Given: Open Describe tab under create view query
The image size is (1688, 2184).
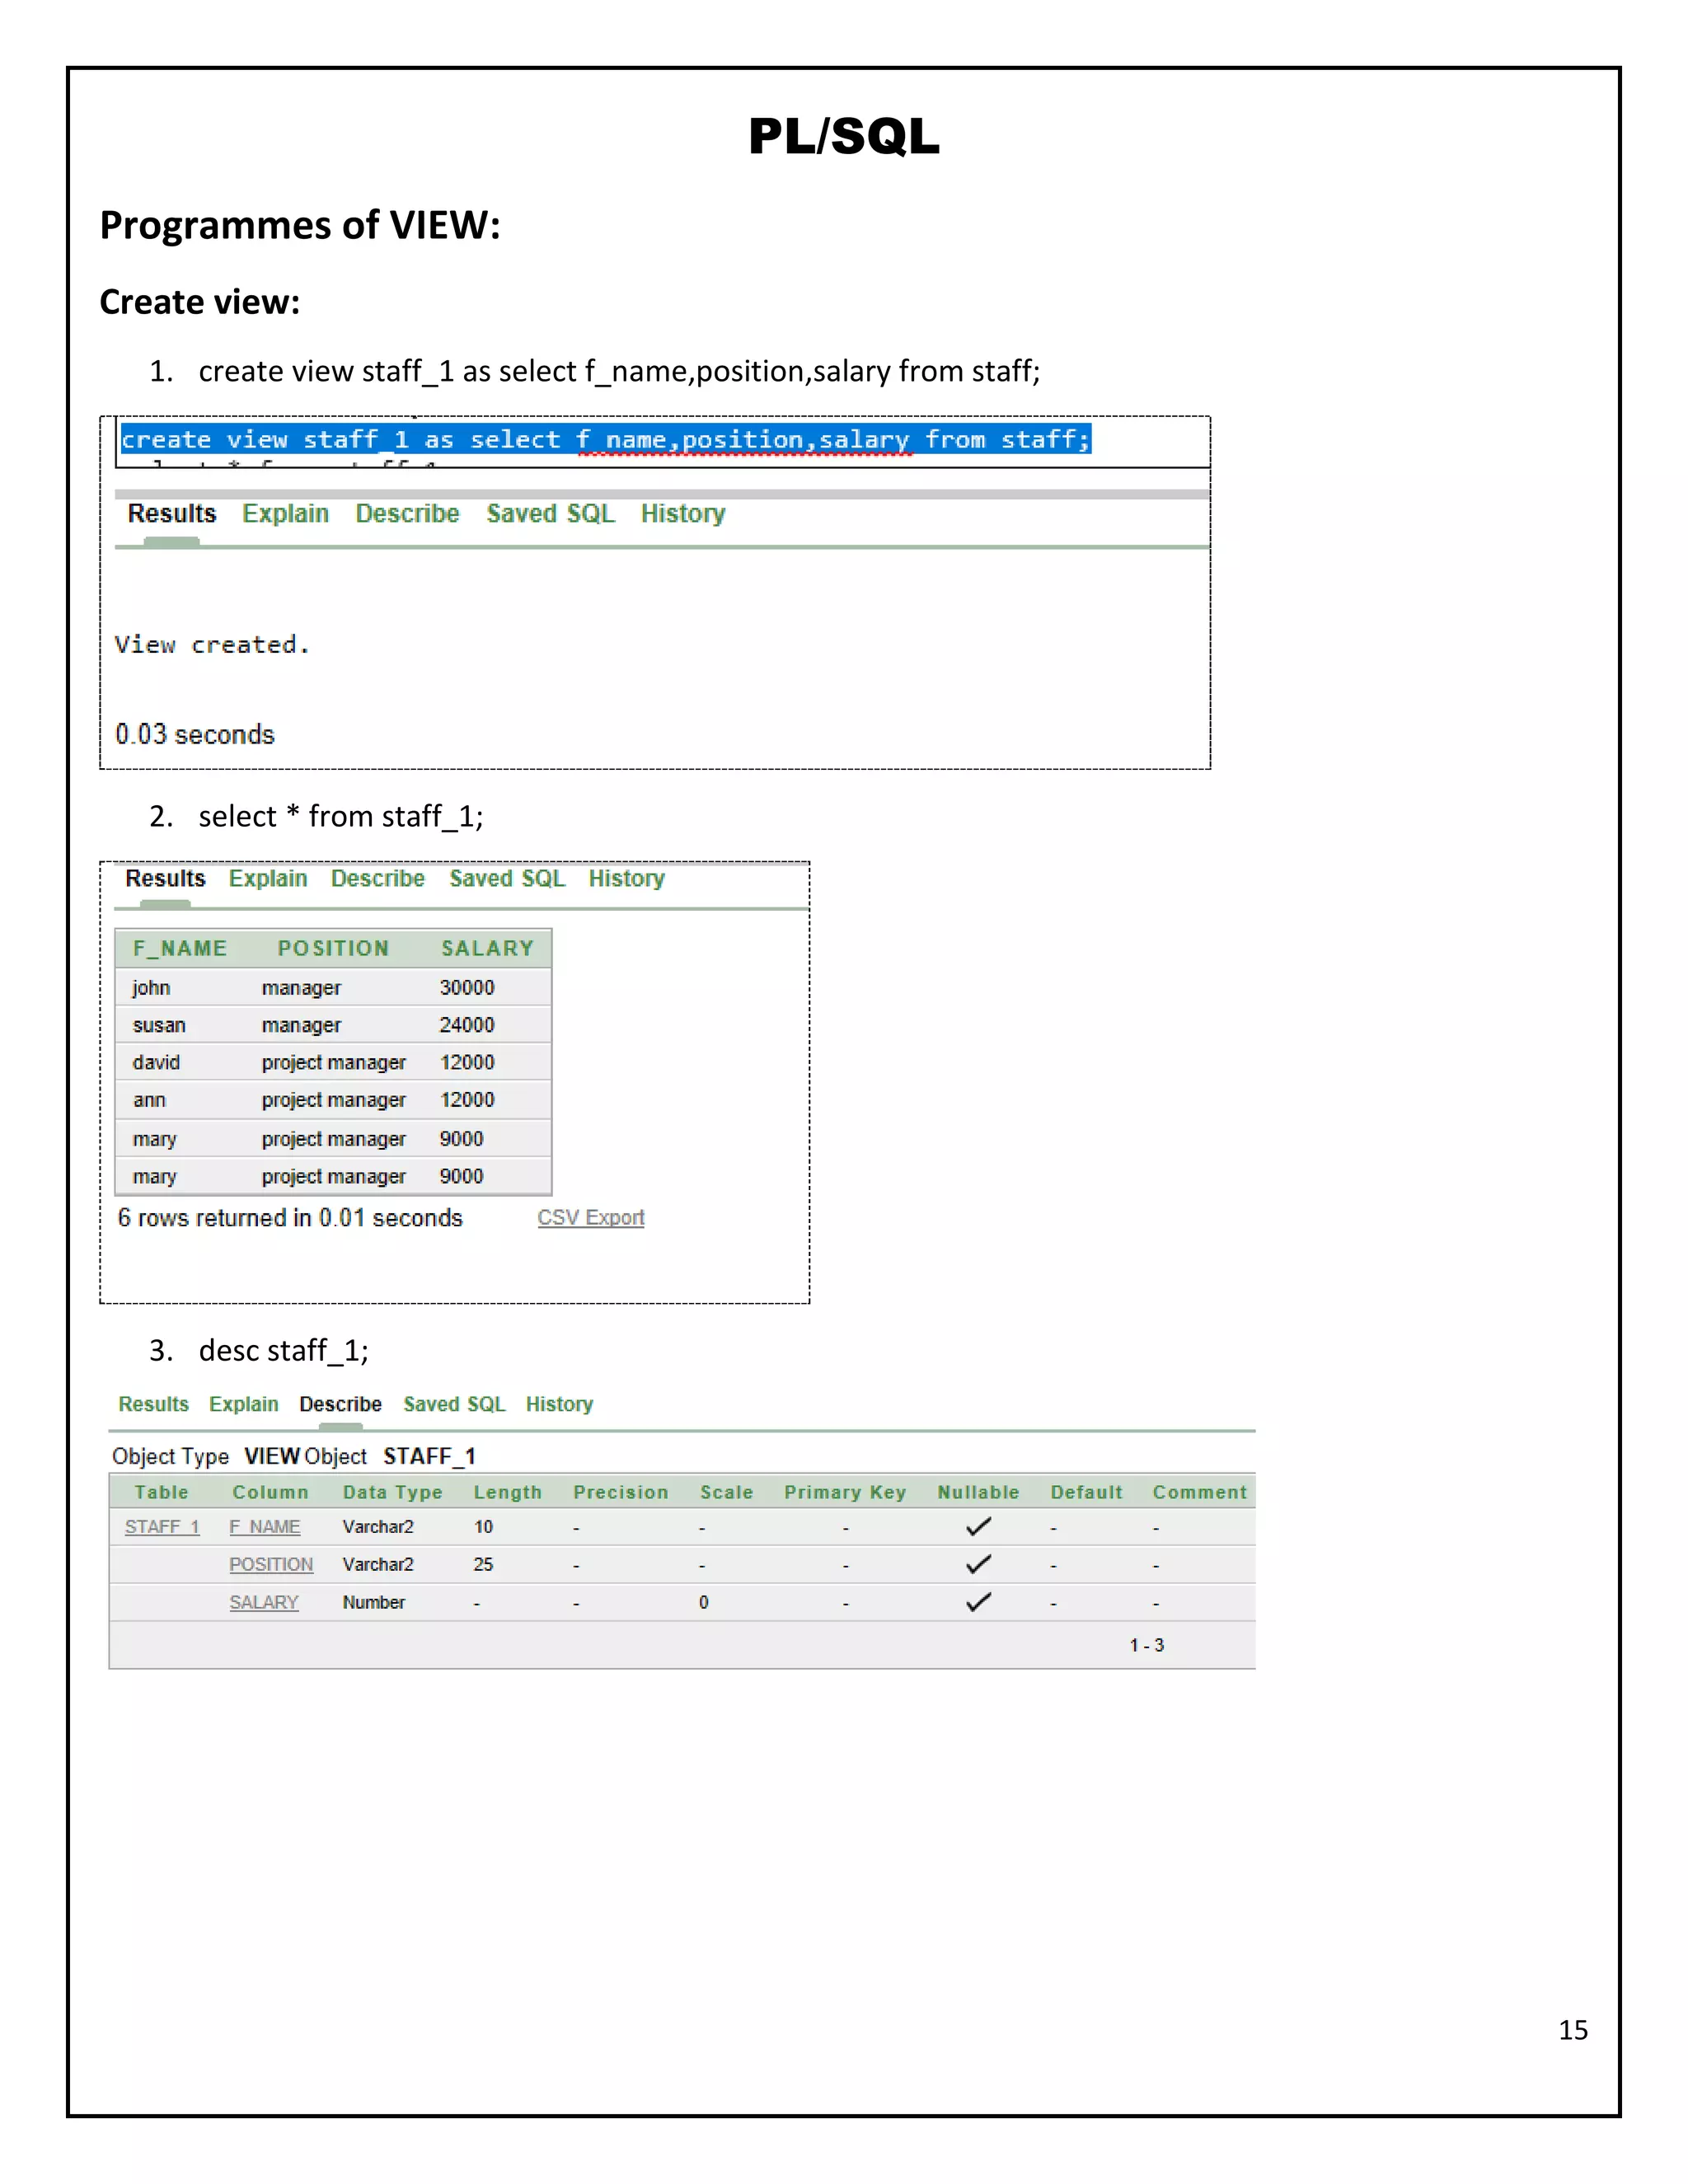Looking at the screenshot, I should click(407, 514).
